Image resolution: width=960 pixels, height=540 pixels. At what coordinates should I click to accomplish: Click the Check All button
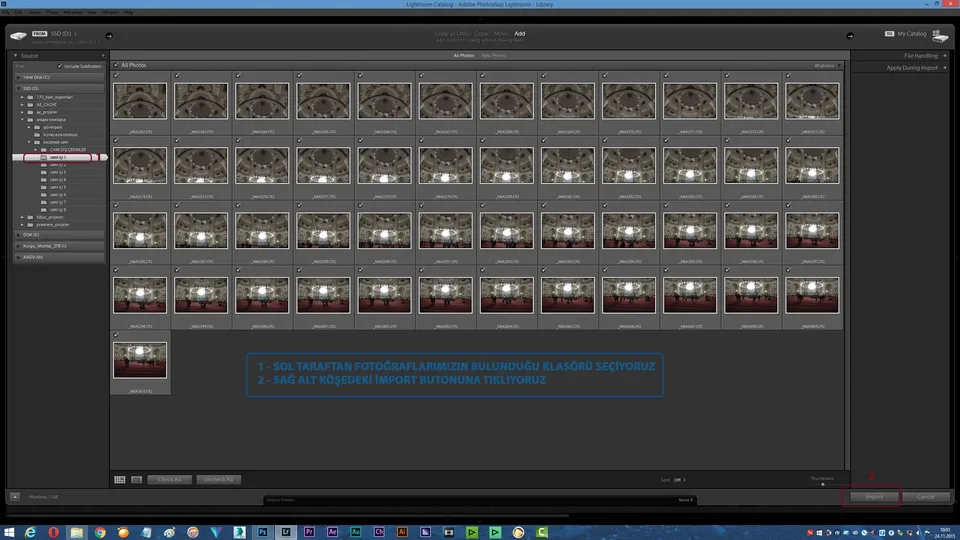point(170,479)
